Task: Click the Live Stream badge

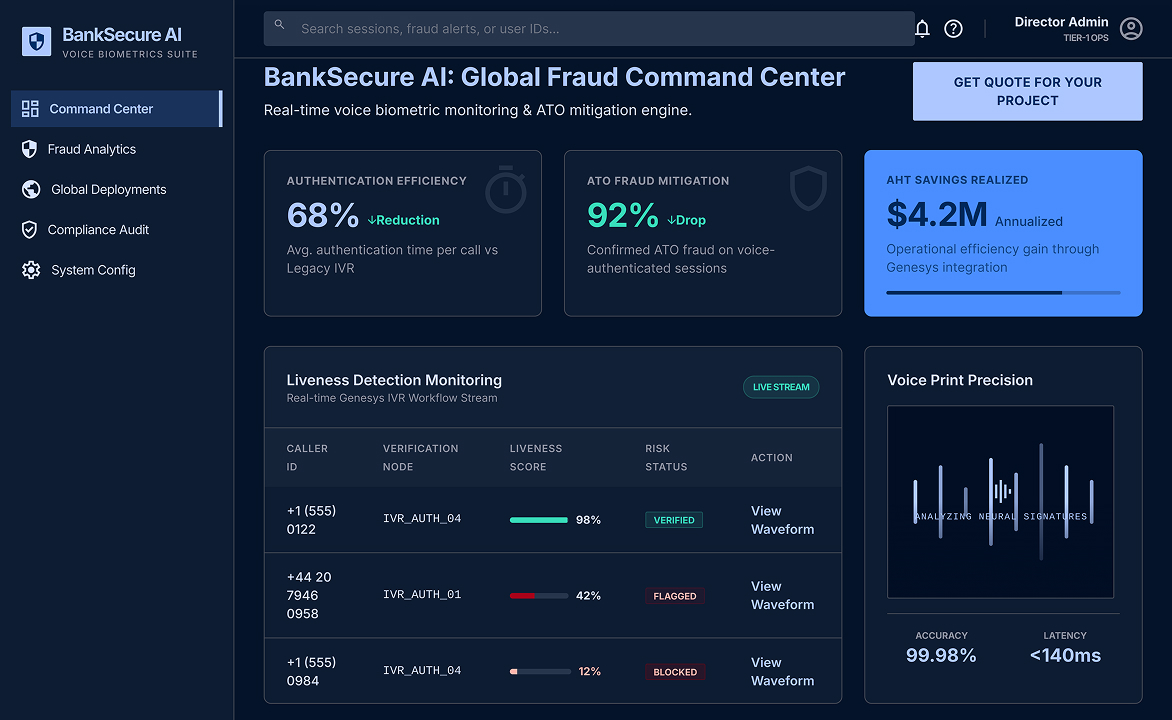Action: click(x=781, y=387)
